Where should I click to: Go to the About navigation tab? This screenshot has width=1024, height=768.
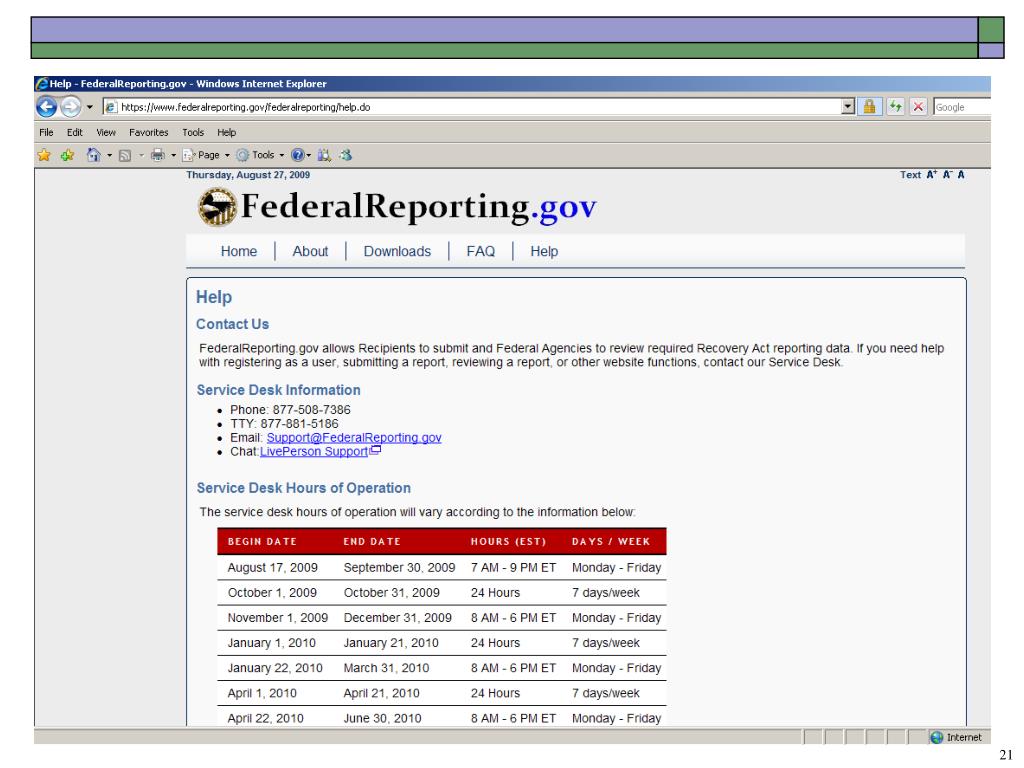pyautogui.click(x=310, y=251)
